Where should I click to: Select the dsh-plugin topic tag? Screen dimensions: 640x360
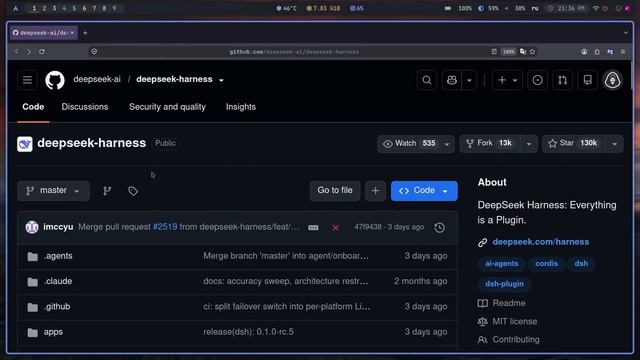click(504, 284)
